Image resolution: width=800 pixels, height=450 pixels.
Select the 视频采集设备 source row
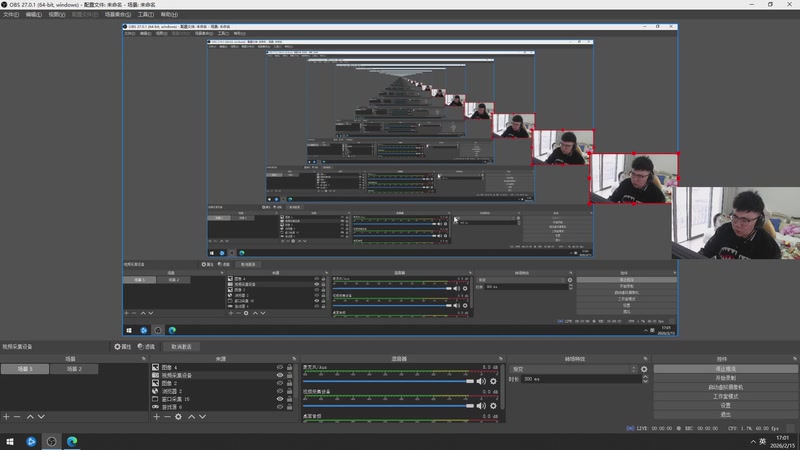coord(222,375)
